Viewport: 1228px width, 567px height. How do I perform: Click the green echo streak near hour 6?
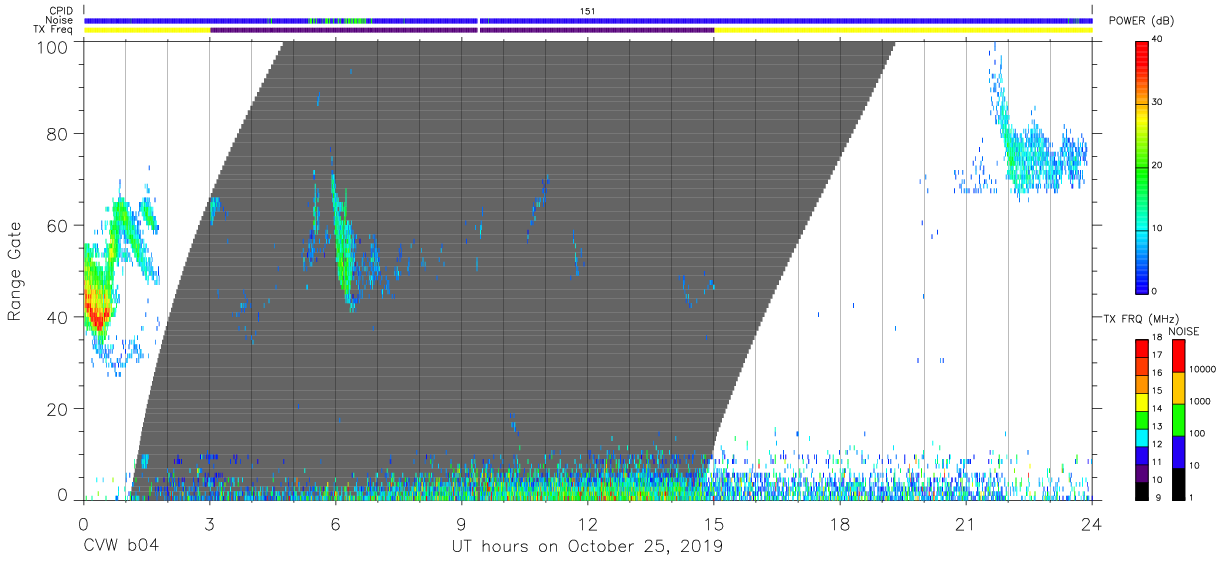tap(342, 240)
